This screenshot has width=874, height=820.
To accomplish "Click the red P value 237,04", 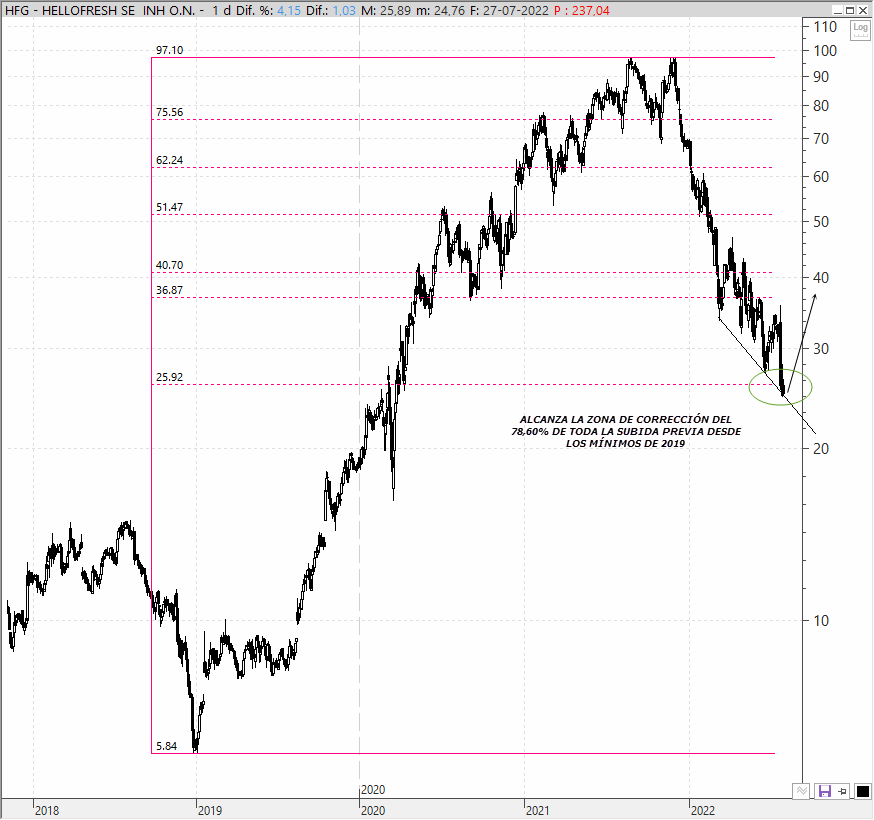I will click(x=590, y=11).
